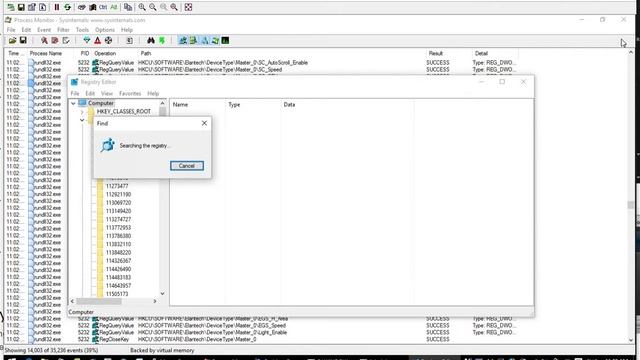This screenshot has height=360, width=640.
Task: Select the HKEY_CLASSES_ROOT tree item
Action: 124,111
